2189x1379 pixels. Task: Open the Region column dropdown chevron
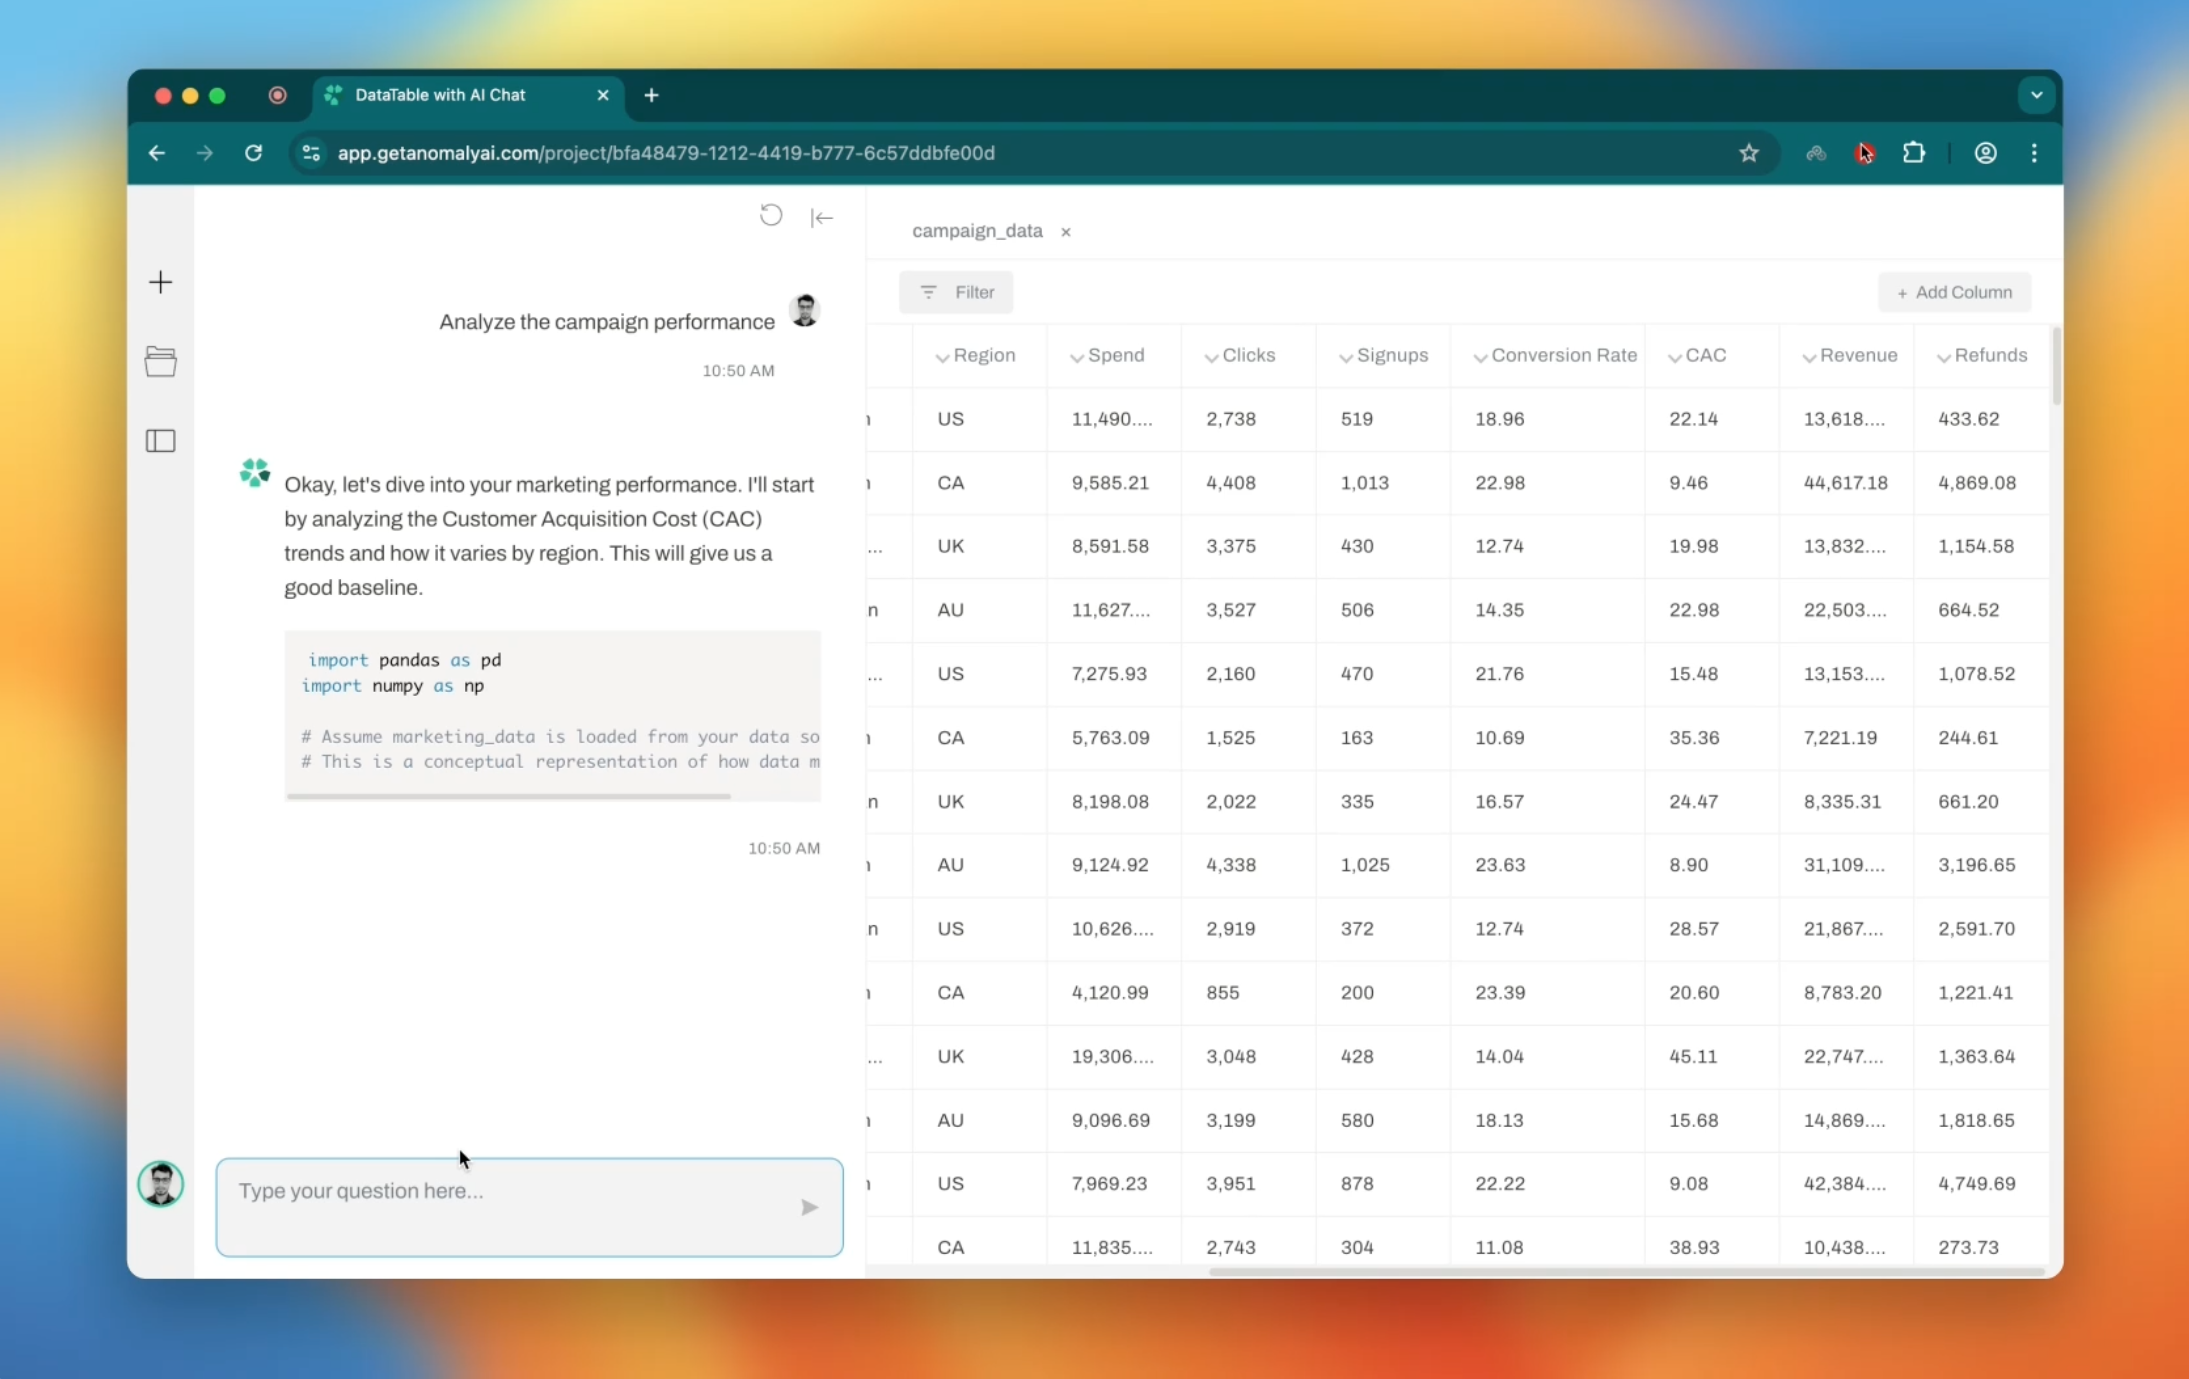pyautogui.click(x=942, y=357)
